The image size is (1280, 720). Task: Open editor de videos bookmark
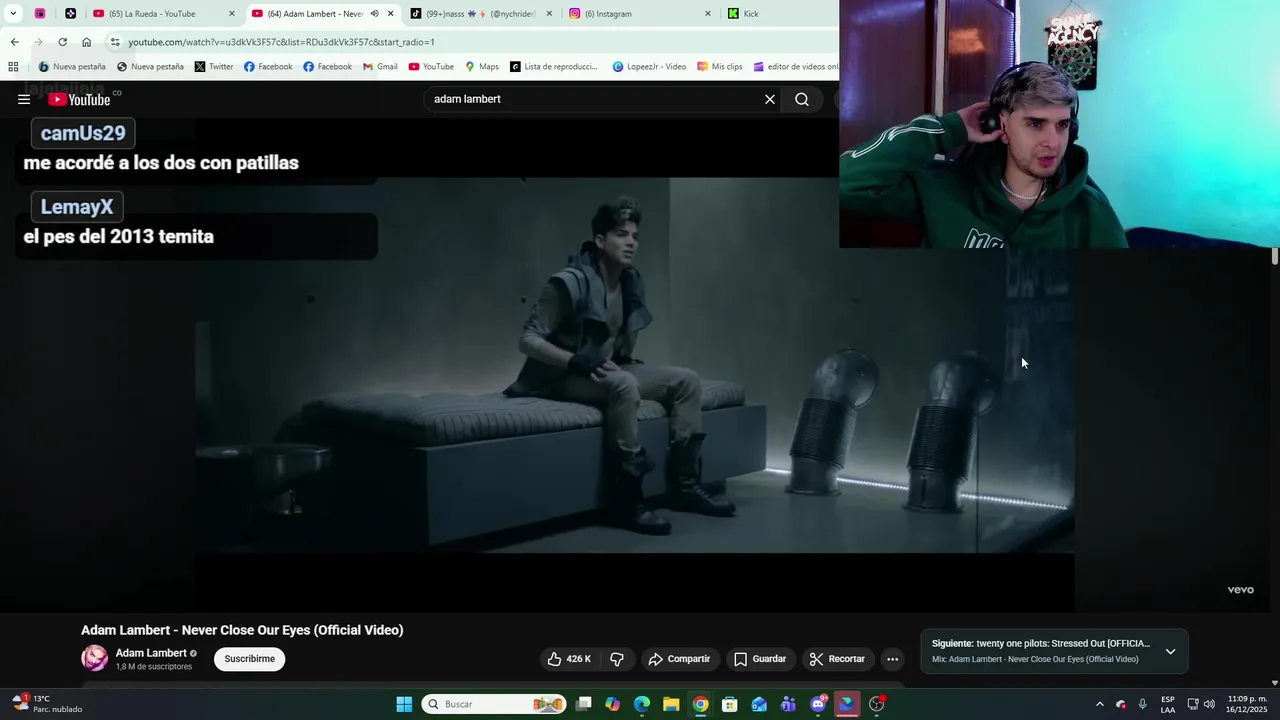click(796, 67)
